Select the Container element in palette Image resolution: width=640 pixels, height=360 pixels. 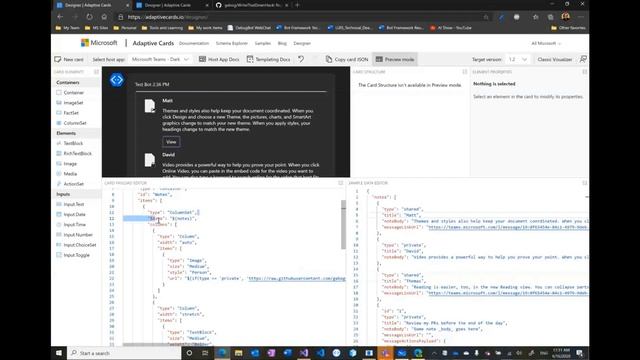[73, 93]
